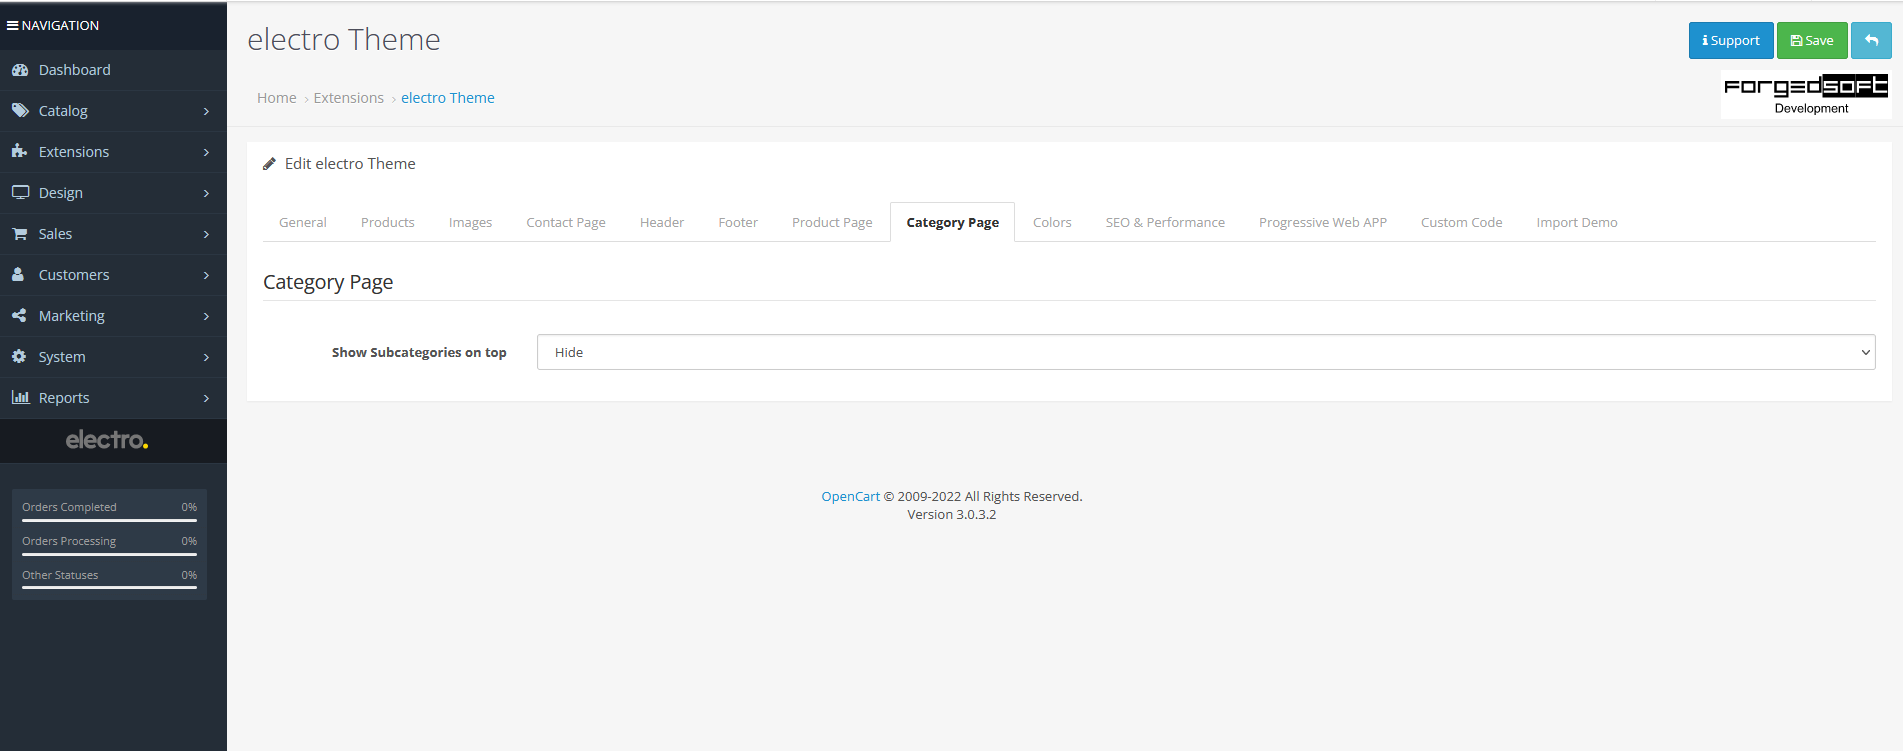The image size is (1903, 751).
Task: Click the Dashboard gauge icon
Action: (20, 70)
